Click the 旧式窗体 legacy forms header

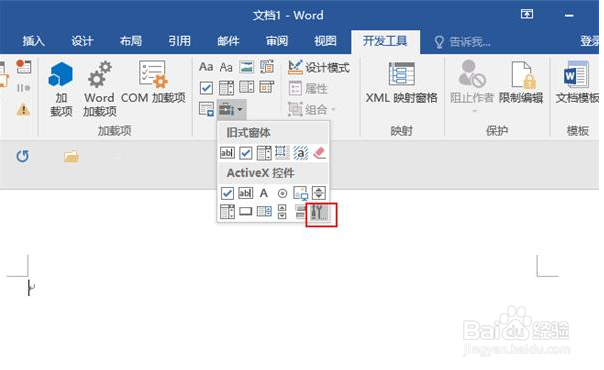(x=248, y=133)
